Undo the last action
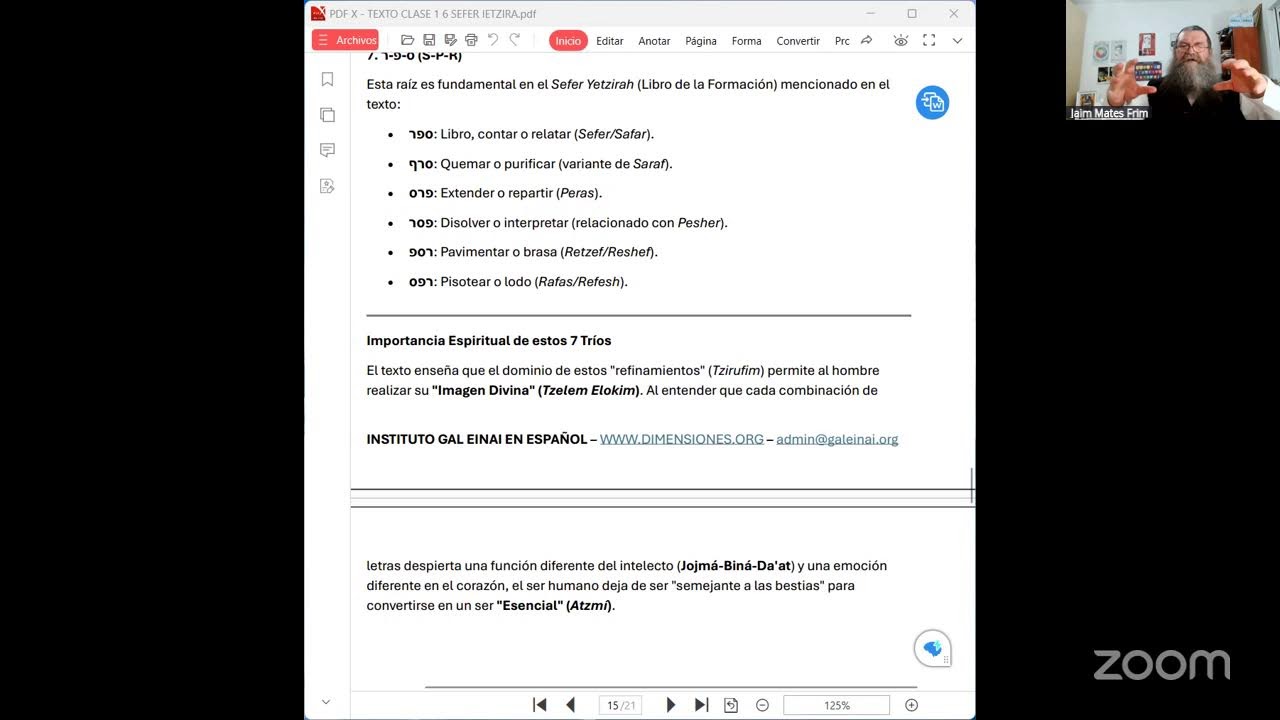The image size is (1280, 720). pyautogui.click(x=493, y=40)
